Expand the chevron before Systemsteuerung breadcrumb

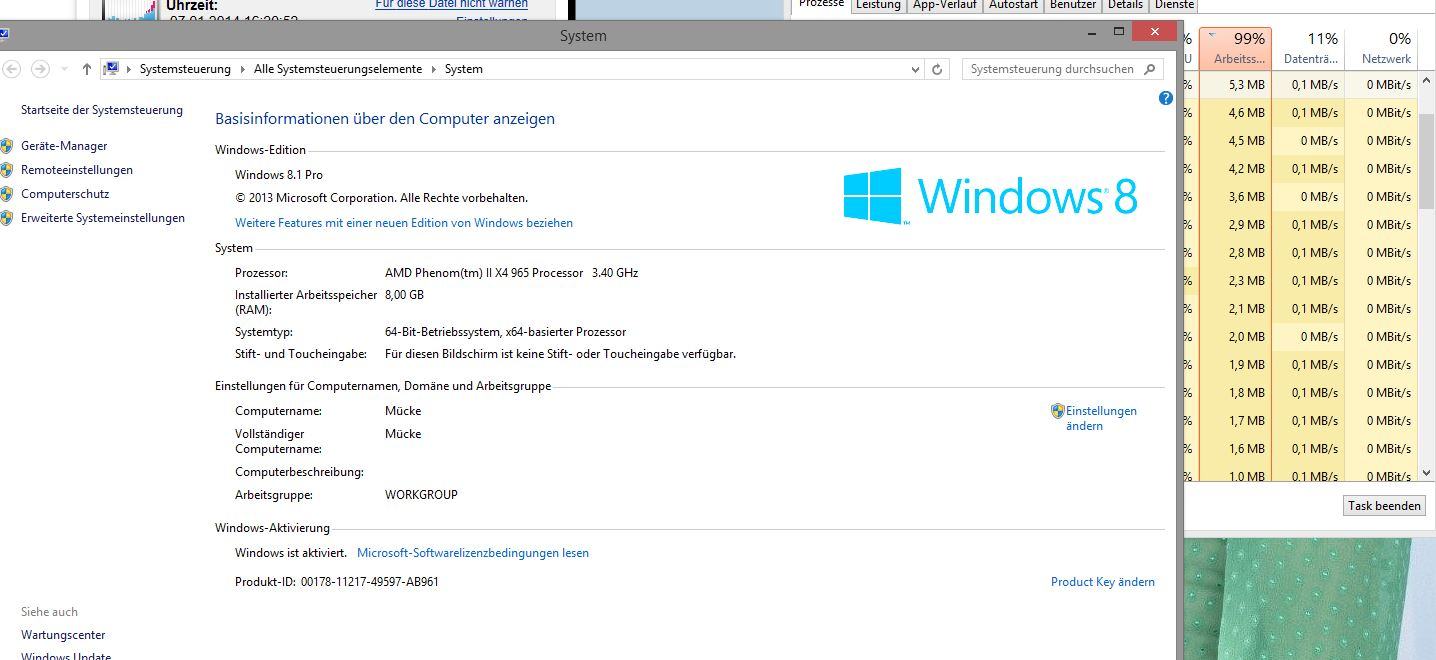tap(130, 69)
